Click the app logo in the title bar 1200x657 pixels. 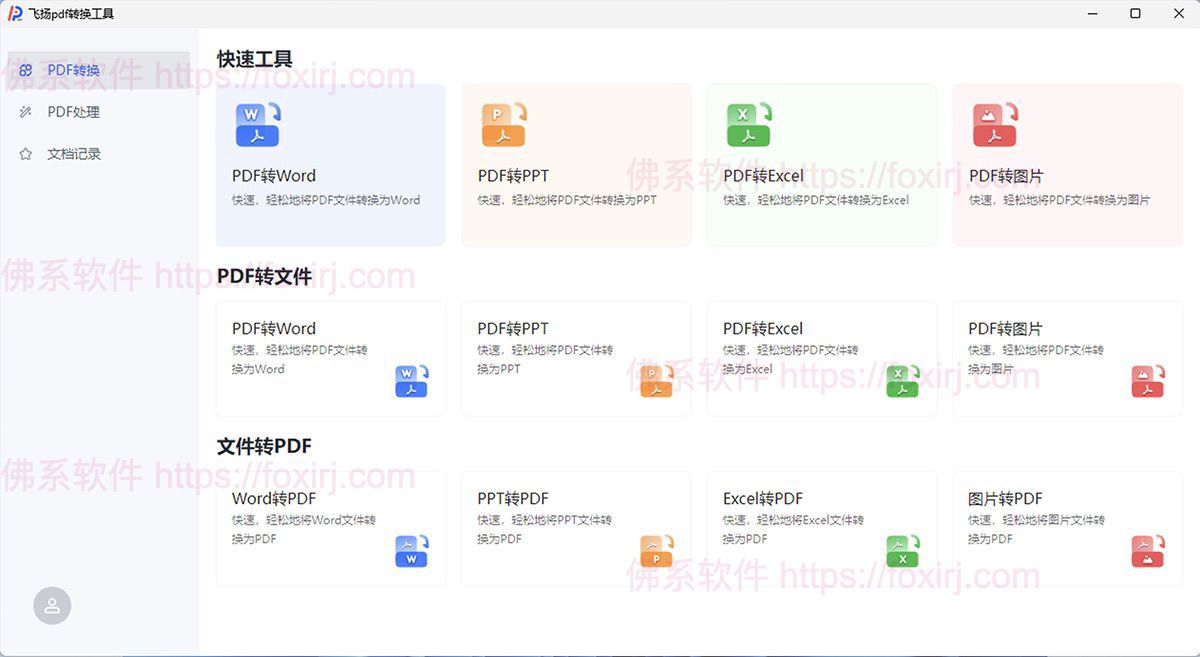(x=13, y=13)
